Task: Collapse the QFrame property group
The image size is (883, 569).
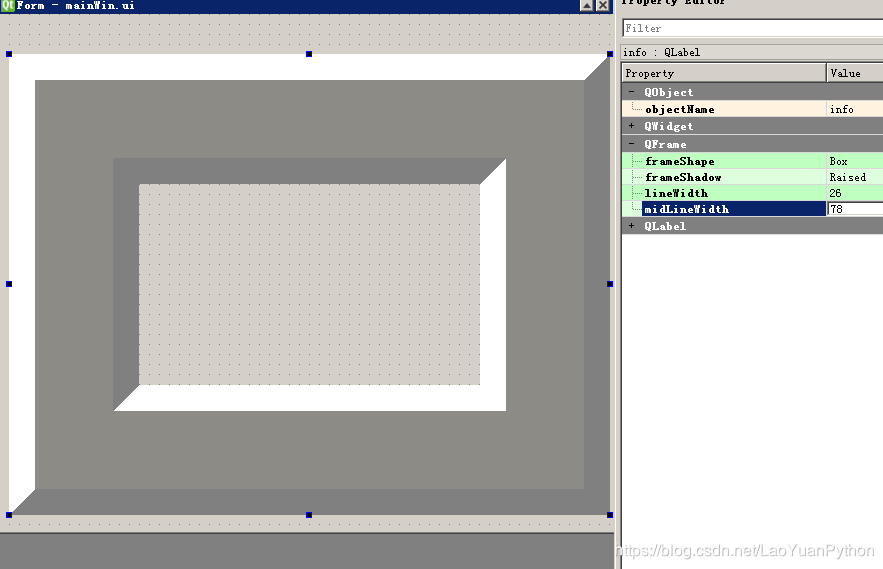Action: [631, 144]
